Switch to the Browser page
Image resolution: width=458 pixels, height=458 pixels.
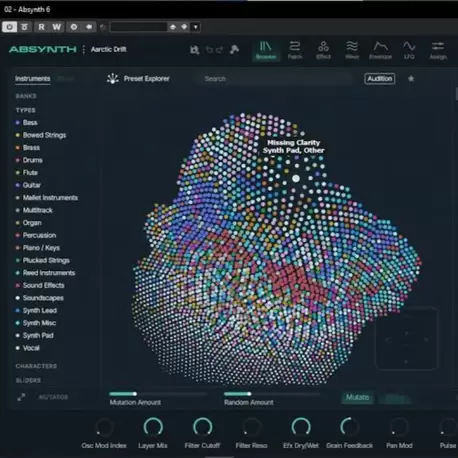pos(266,50)
